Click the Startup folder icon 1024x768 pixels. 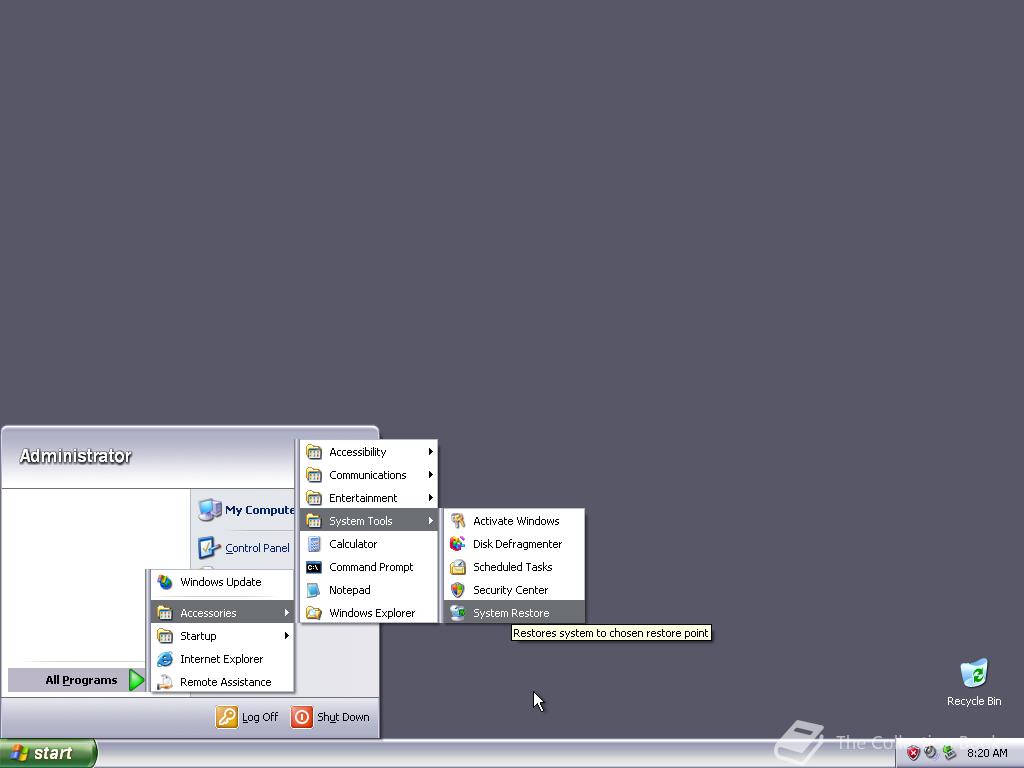tap(165, 635)
